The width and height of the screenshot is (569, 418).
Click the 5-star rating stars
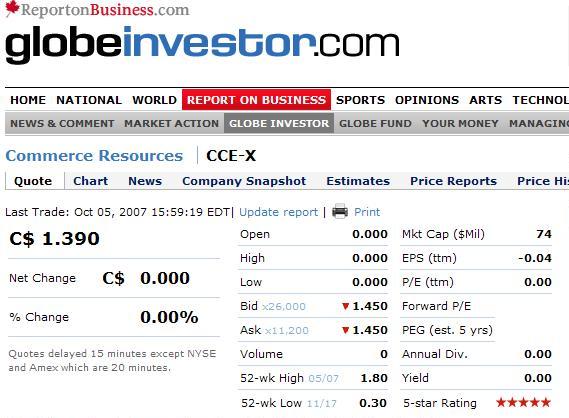pyautogui.click(x=523, y=402)
